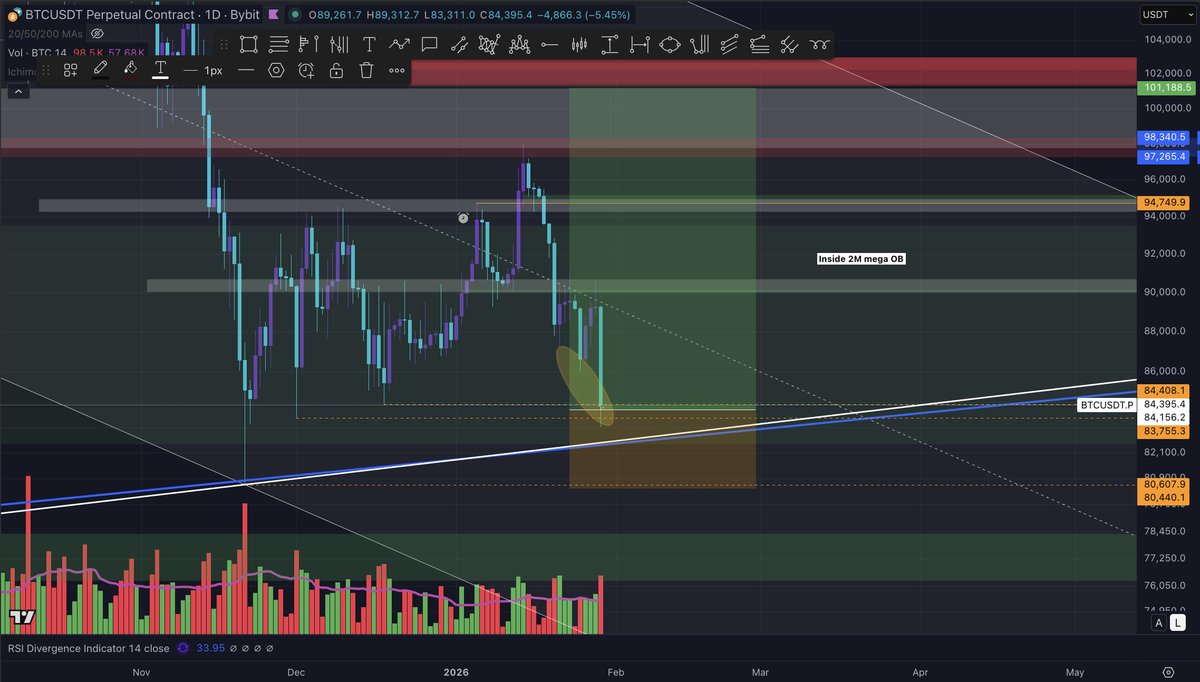1200x682 pixels.
Task: Select the cyclic curve lines tool
Action: [819, 44]
